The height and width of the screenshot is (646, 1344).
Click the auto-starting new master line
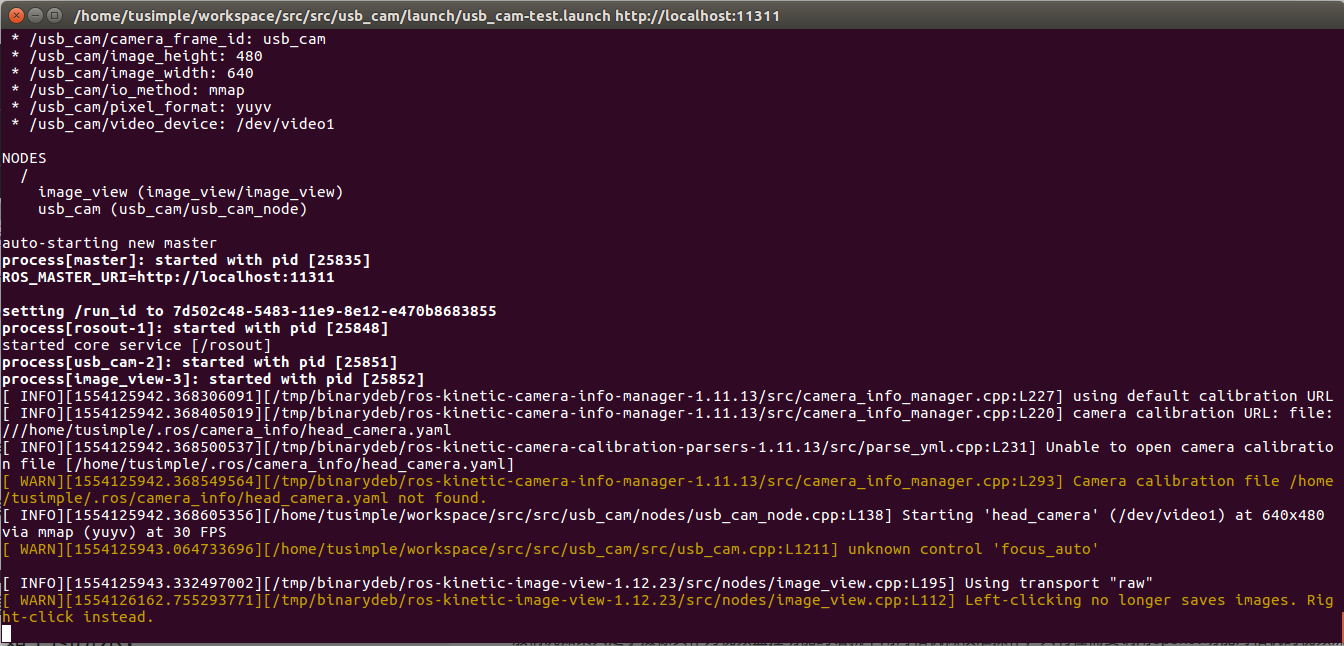(x=109, y=243)
